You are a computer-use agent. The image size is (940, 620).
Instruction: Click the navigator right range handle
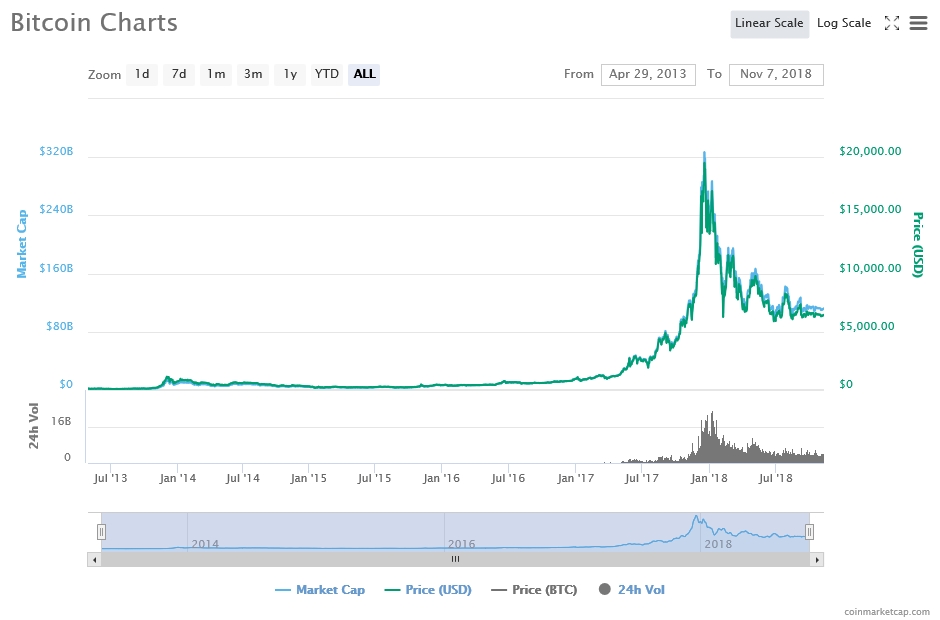coord(810,532)
